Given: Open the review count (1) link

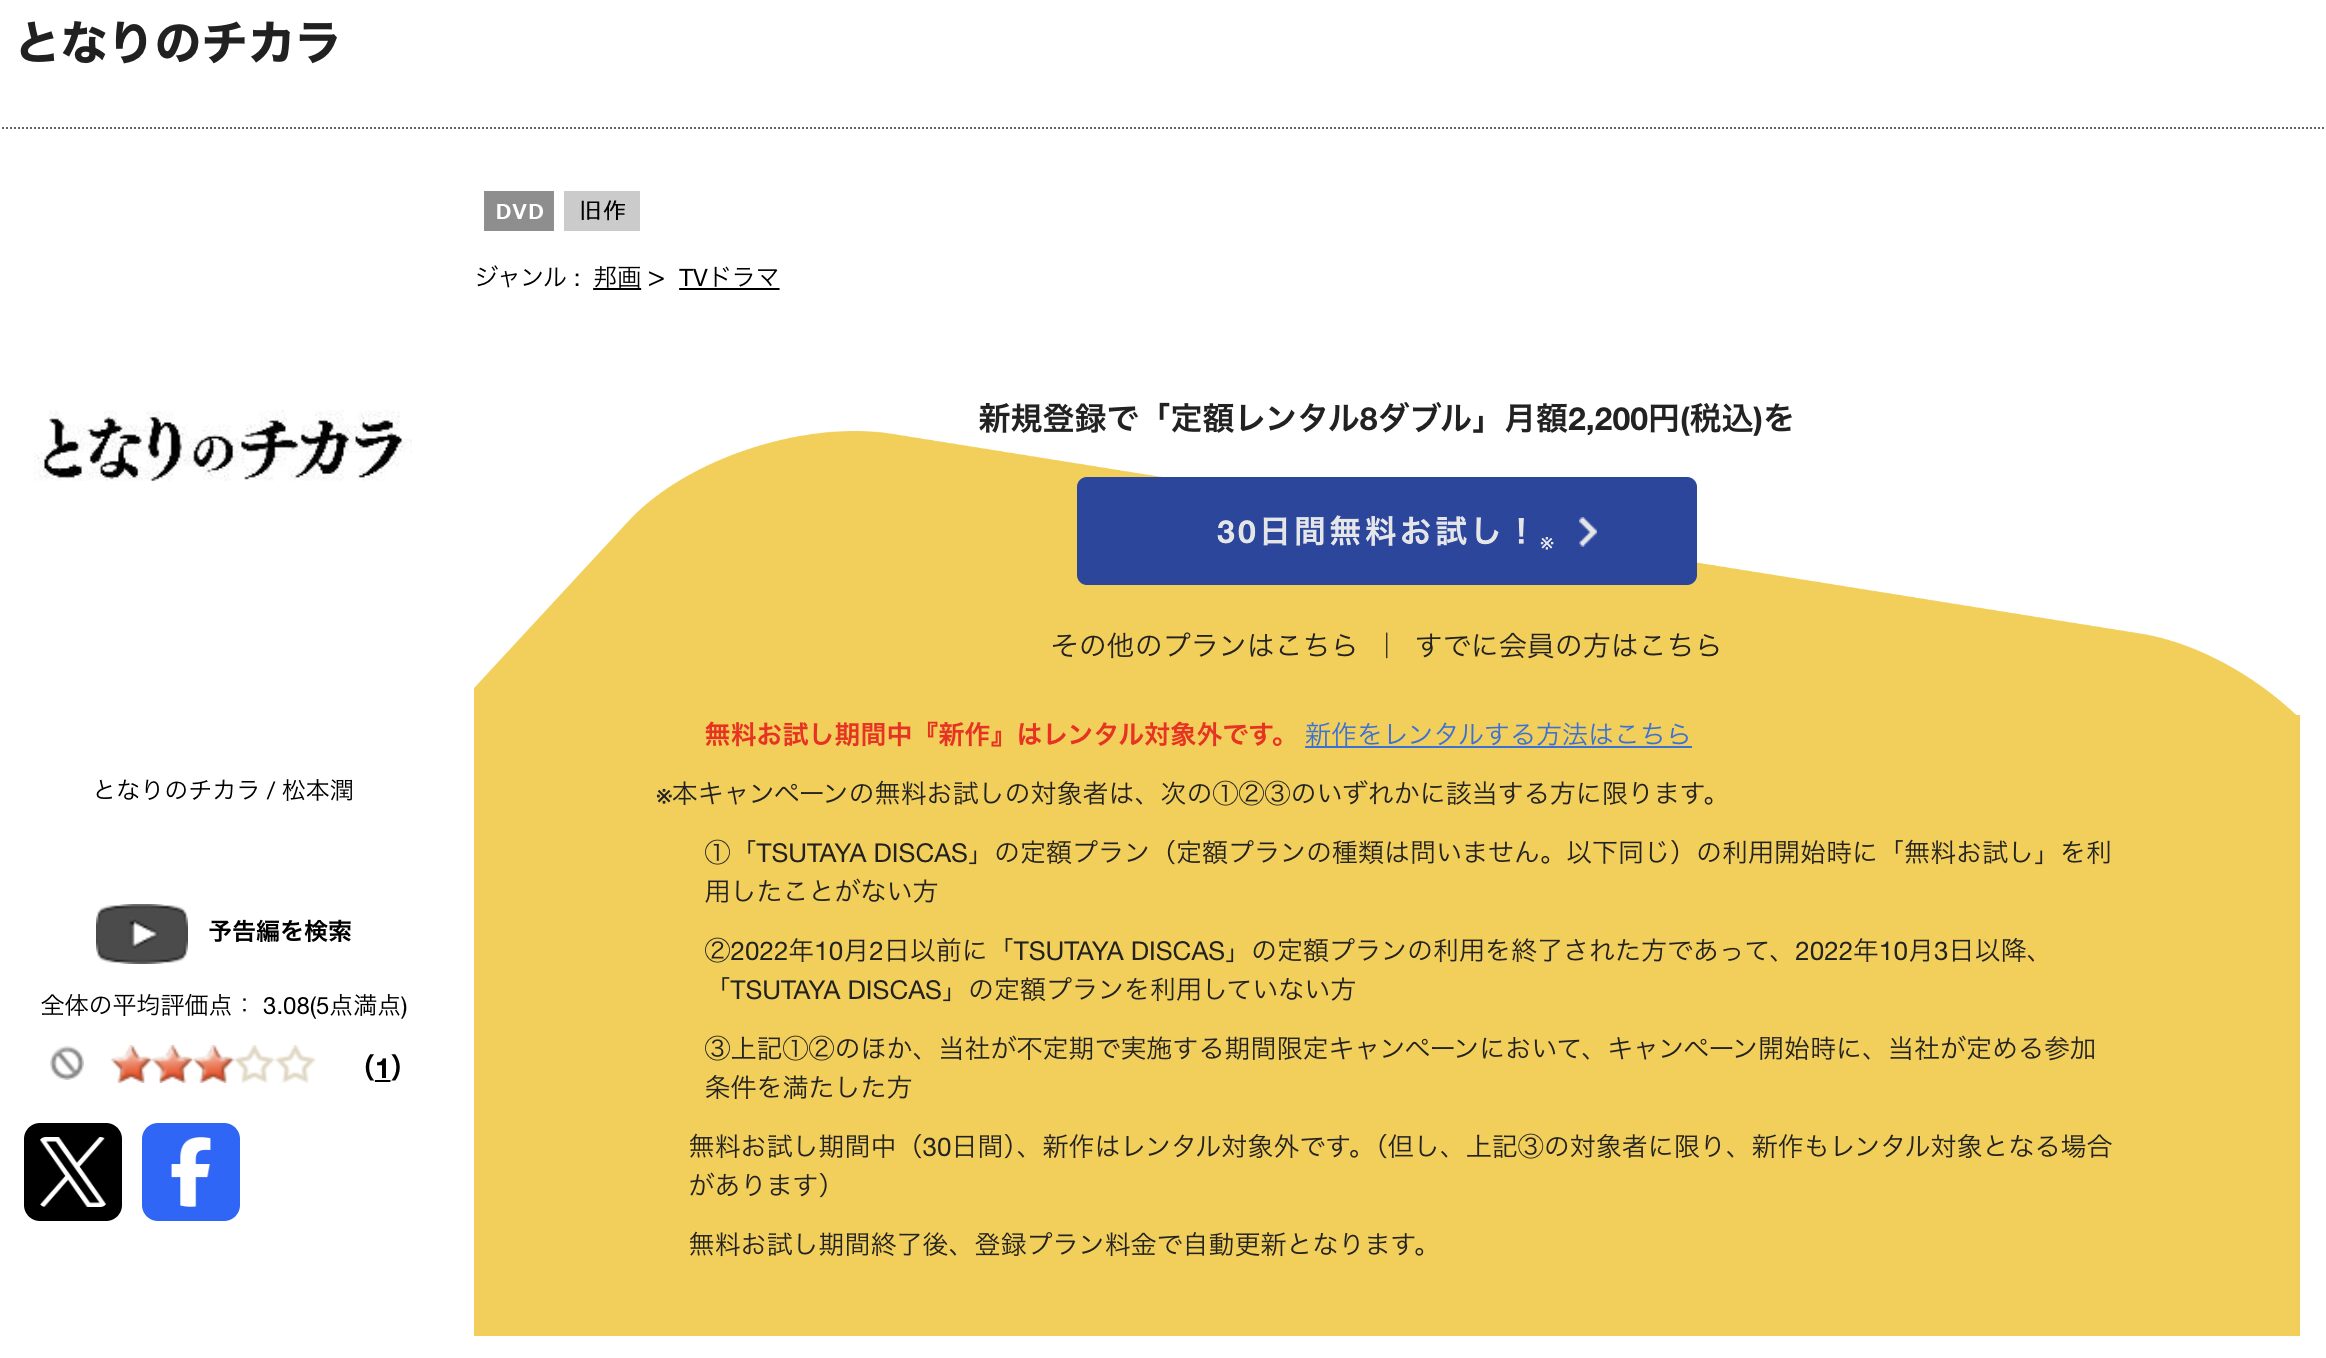Looking at the screenshot, I should pos(382,1067).
